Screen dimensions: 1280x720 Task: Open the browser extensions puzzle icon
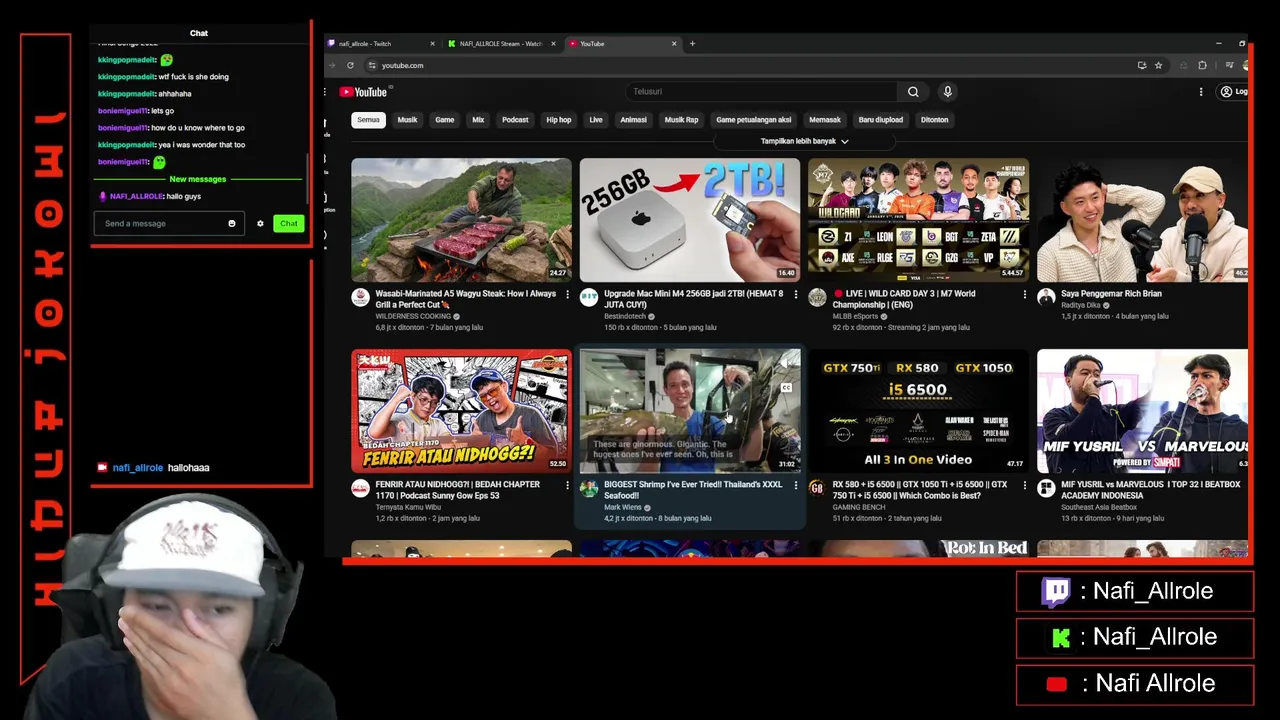[1202, 65]
